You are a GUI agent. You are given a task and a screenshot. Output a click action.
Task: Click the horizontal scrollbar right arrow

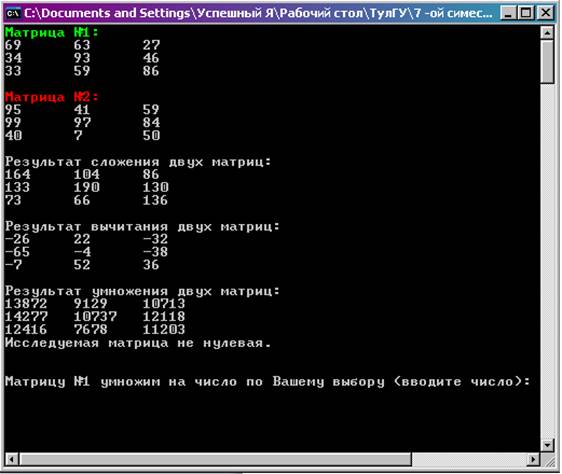coord(533,459)
